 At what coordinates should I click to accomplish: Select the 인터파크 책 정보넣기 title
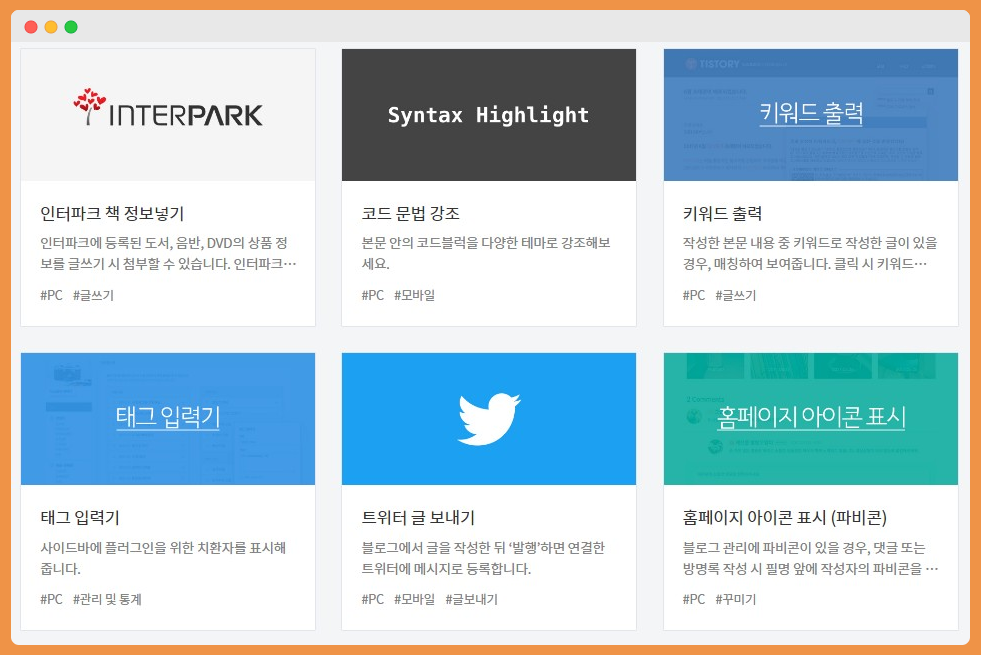coord(112,213)
